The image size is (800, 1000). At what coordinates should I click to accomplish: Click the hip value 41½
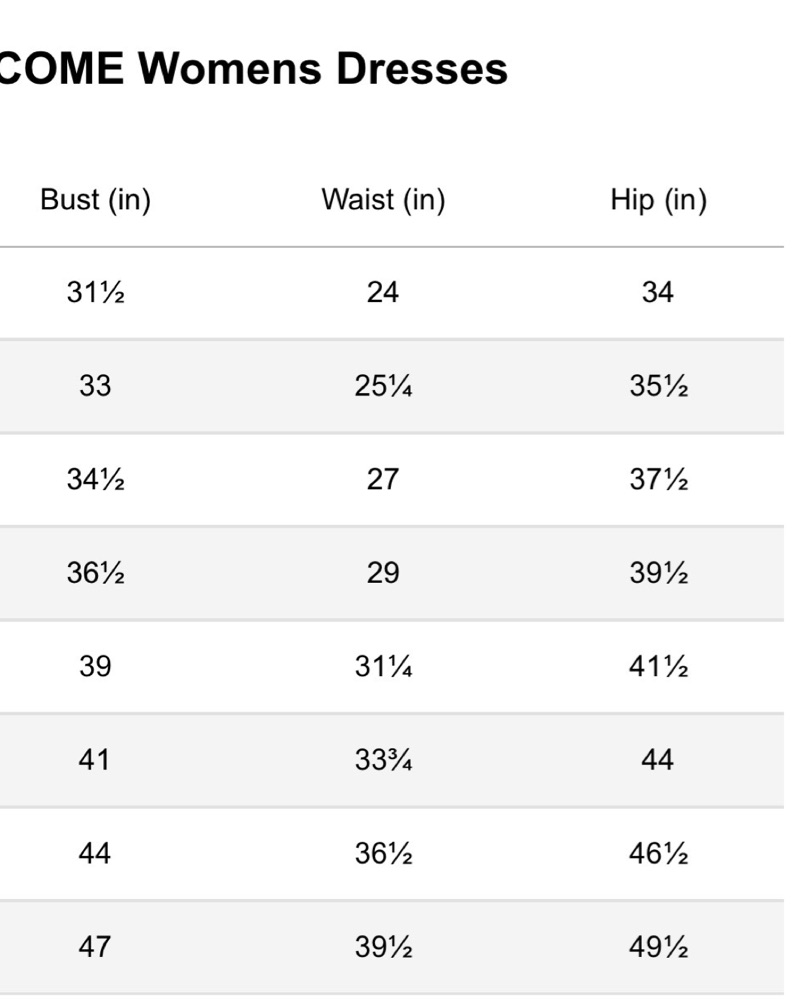point(658,666)
